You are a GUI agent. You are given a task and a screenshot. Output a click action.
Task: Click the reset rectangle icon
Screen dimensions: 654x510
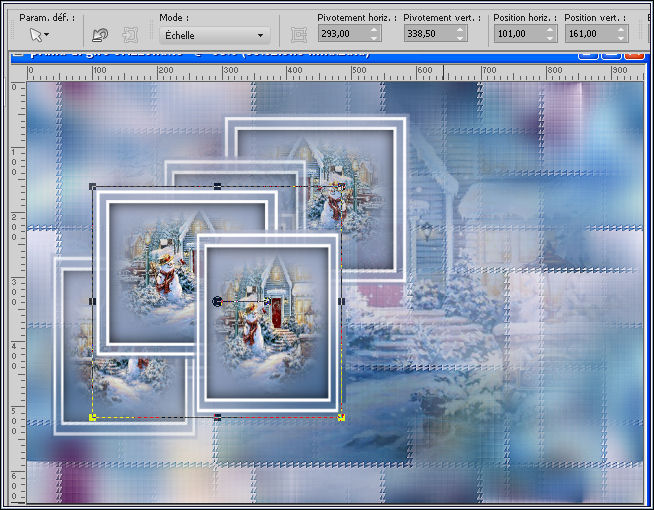point(100,35)
